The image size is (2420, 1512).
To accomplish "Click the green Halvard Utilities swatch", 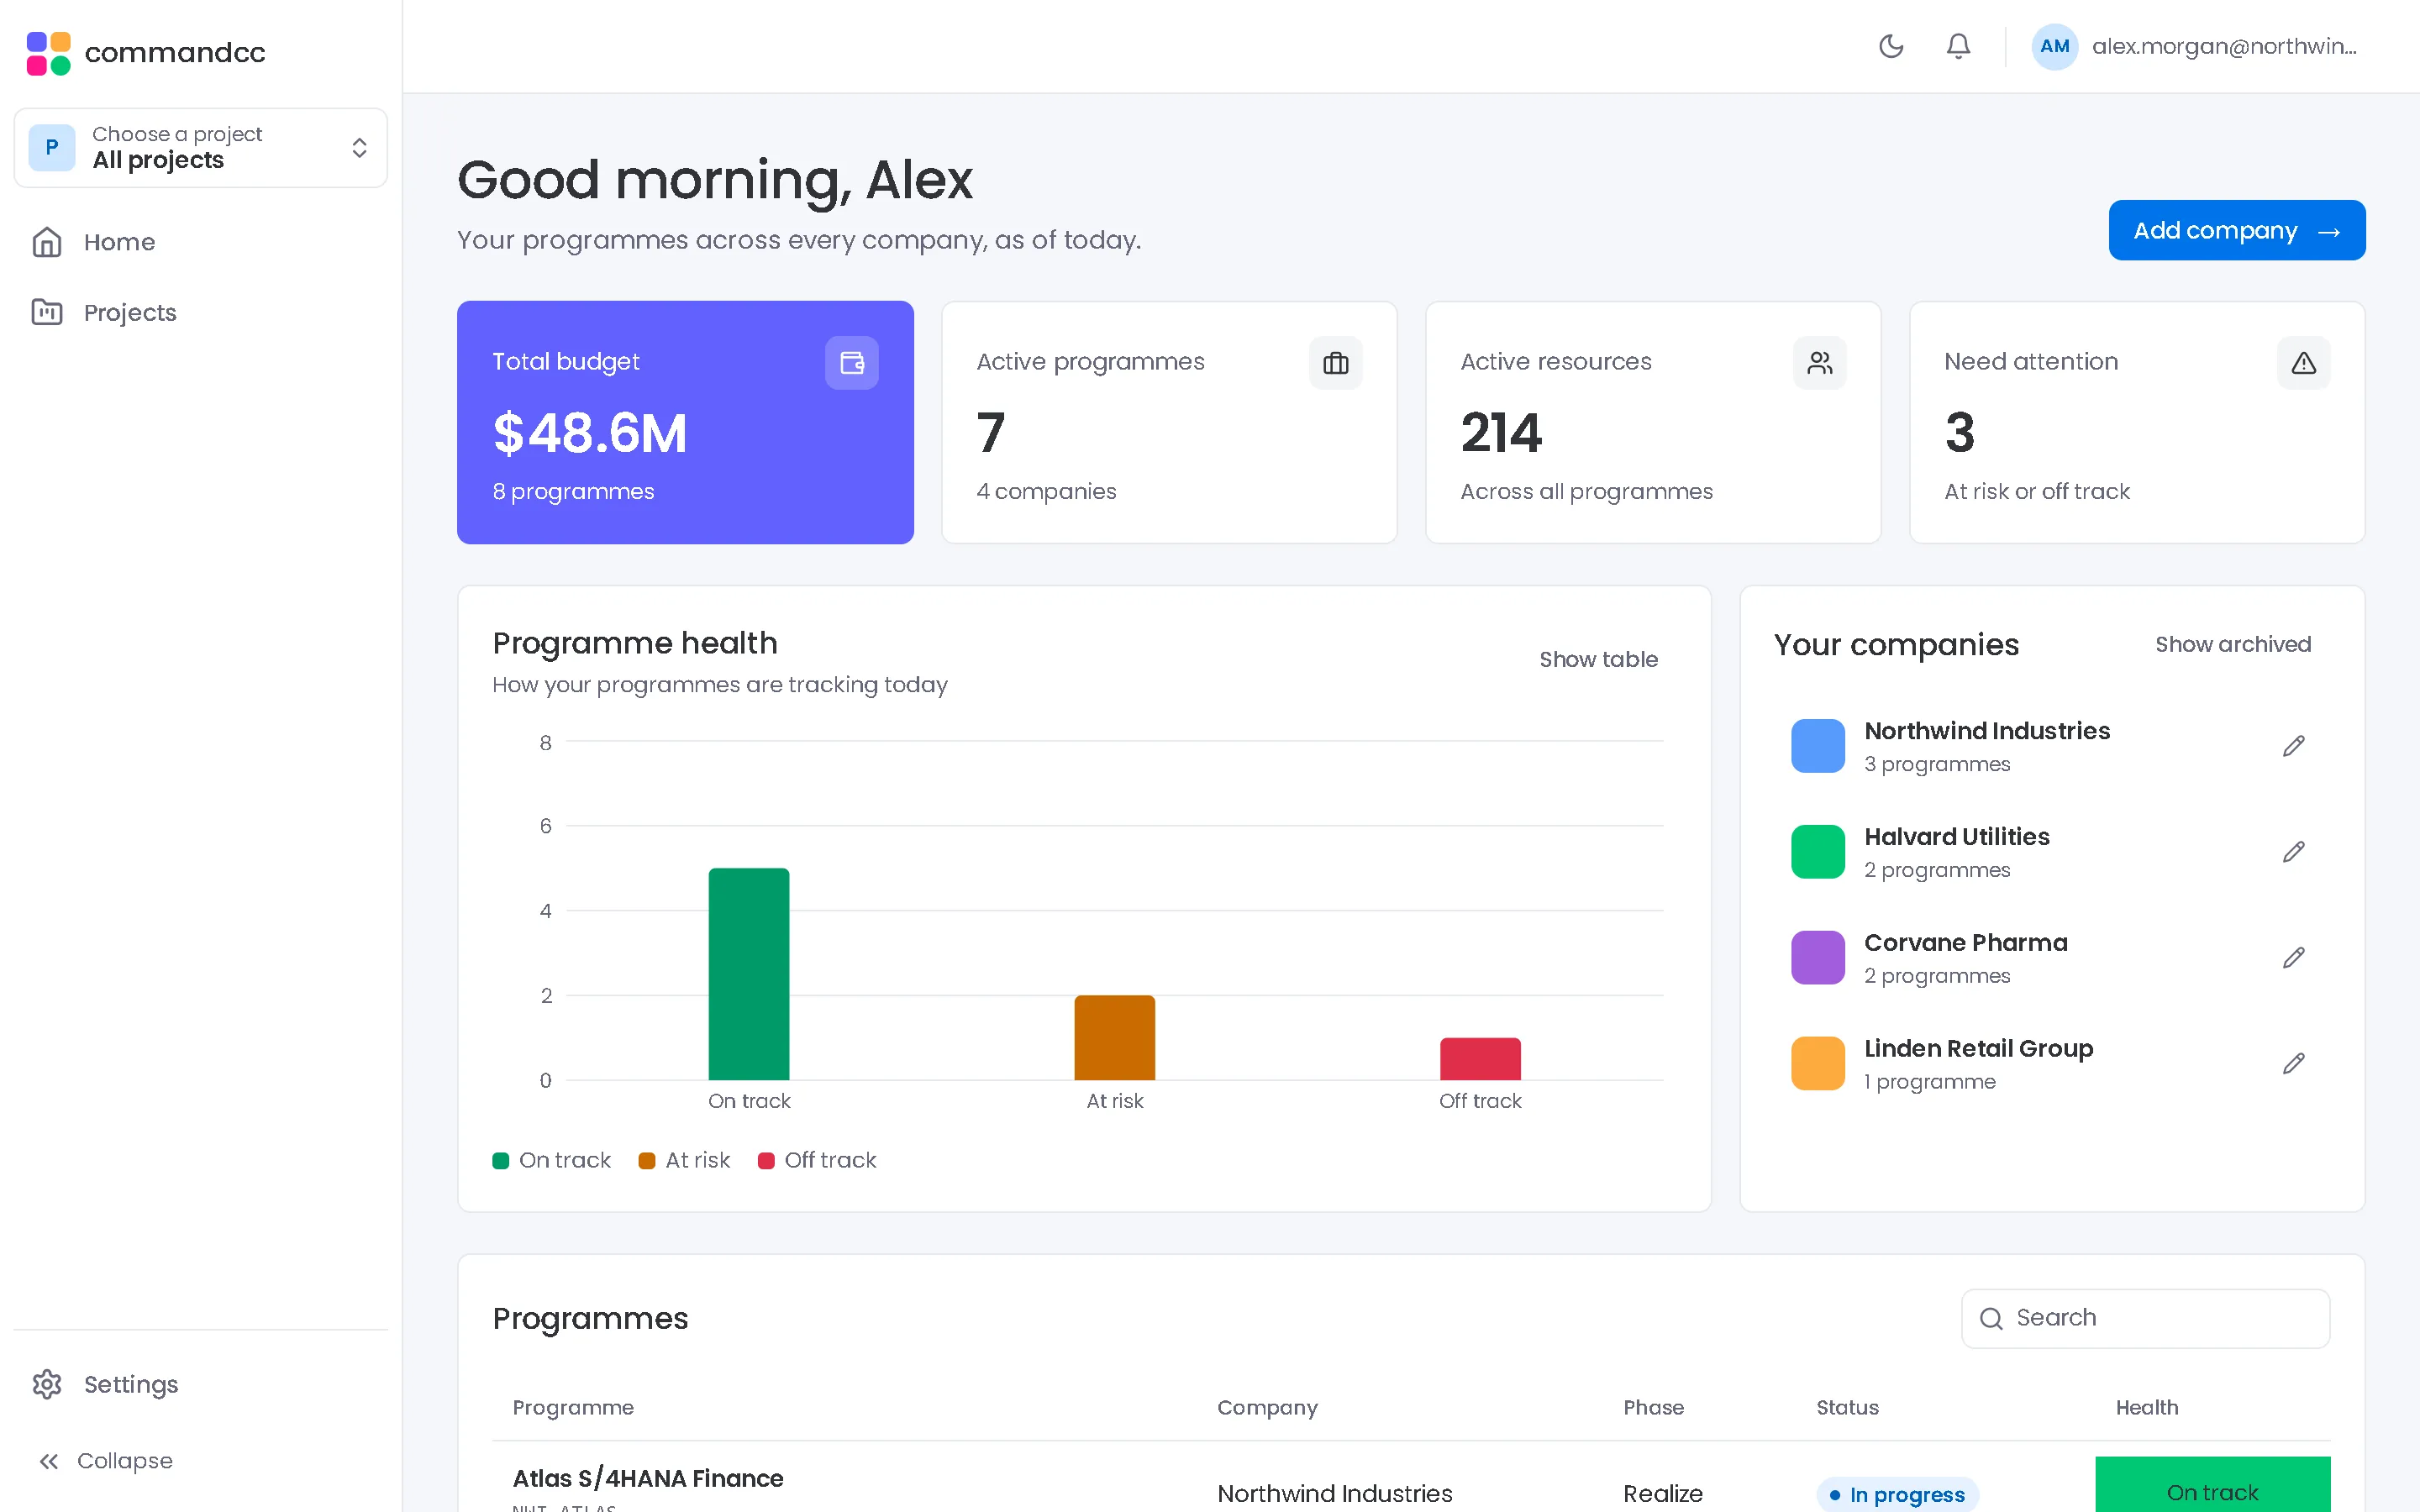I will [1818, 852].
